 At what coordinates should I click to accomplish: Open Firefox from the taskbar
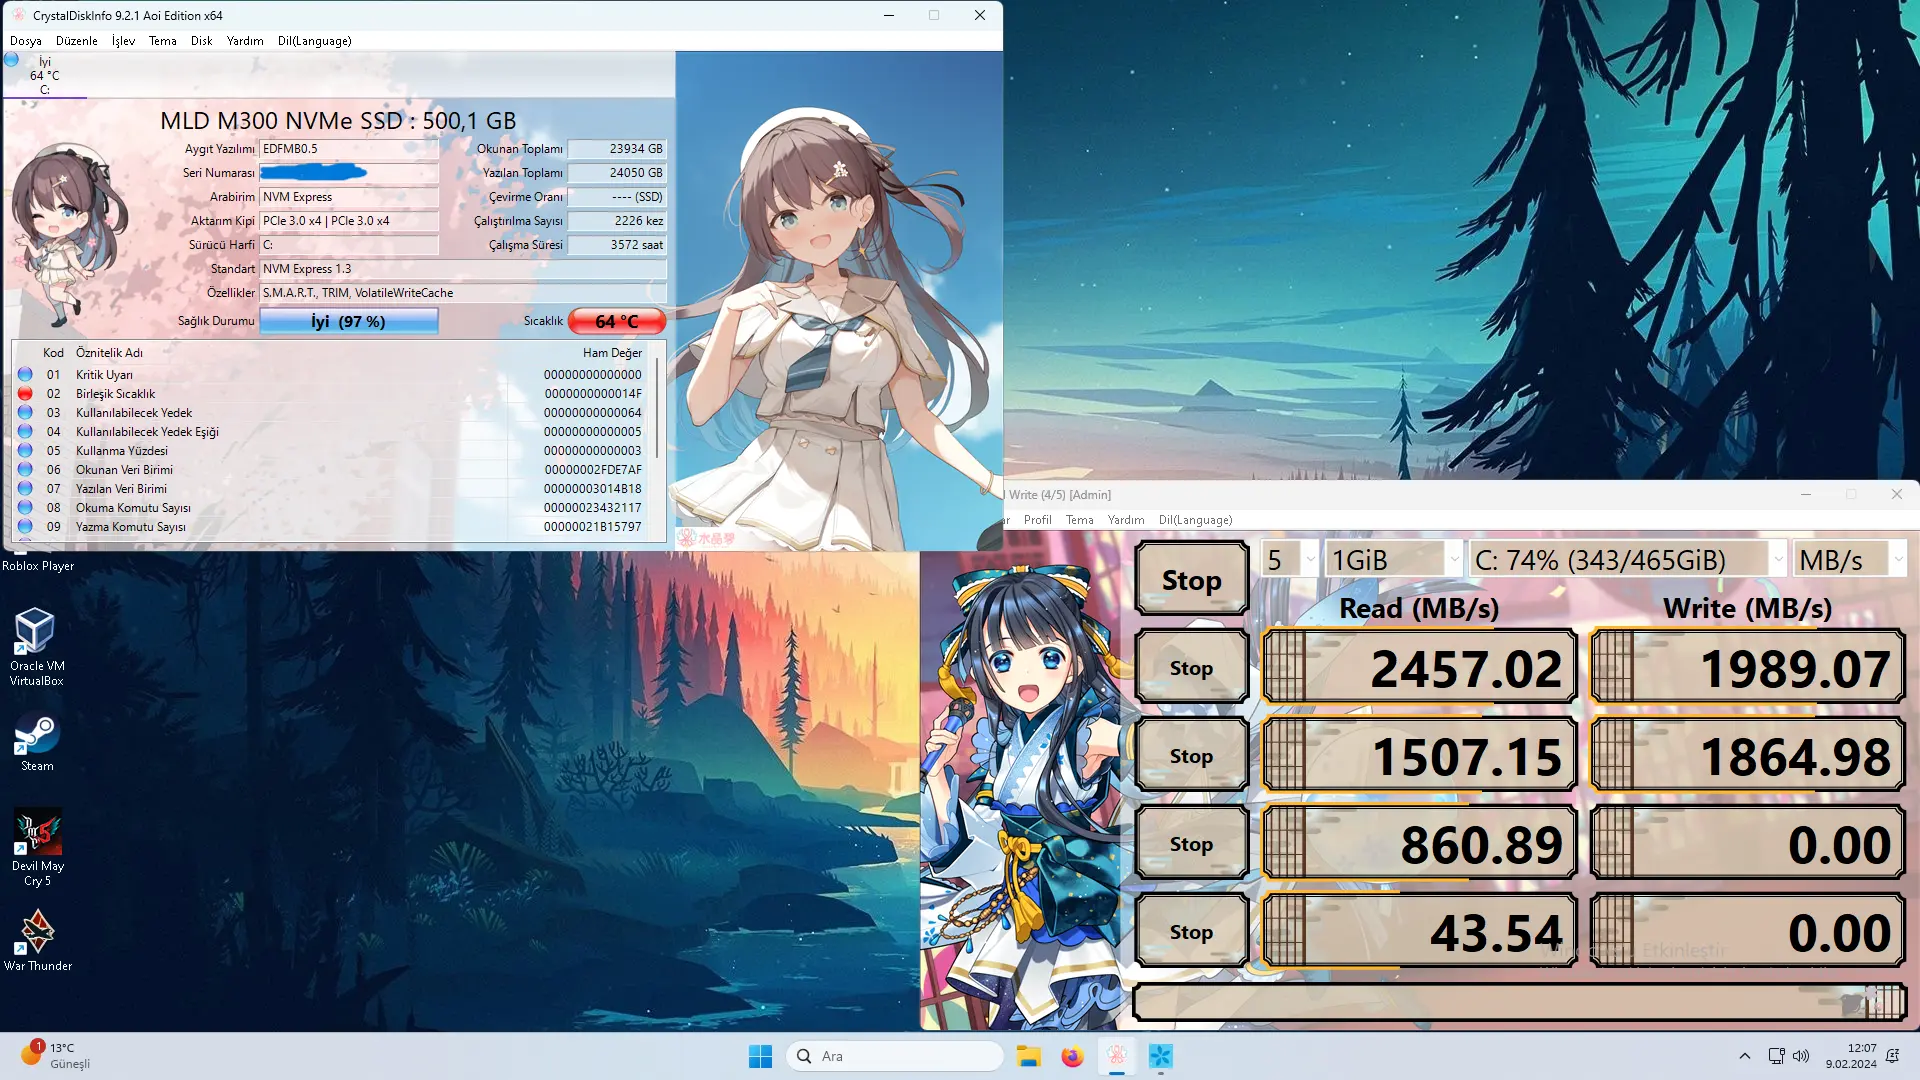tap(1072, 1056)
